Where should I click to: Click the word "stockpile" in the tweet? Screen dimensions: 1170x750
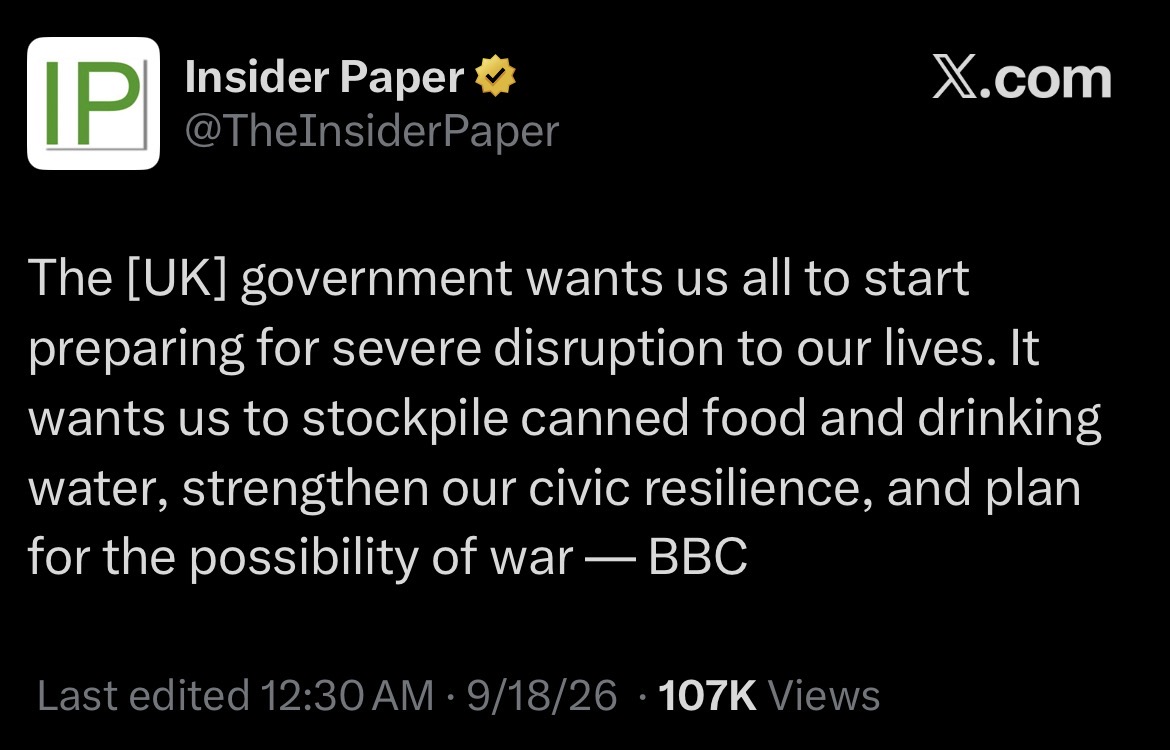[405, 418]
